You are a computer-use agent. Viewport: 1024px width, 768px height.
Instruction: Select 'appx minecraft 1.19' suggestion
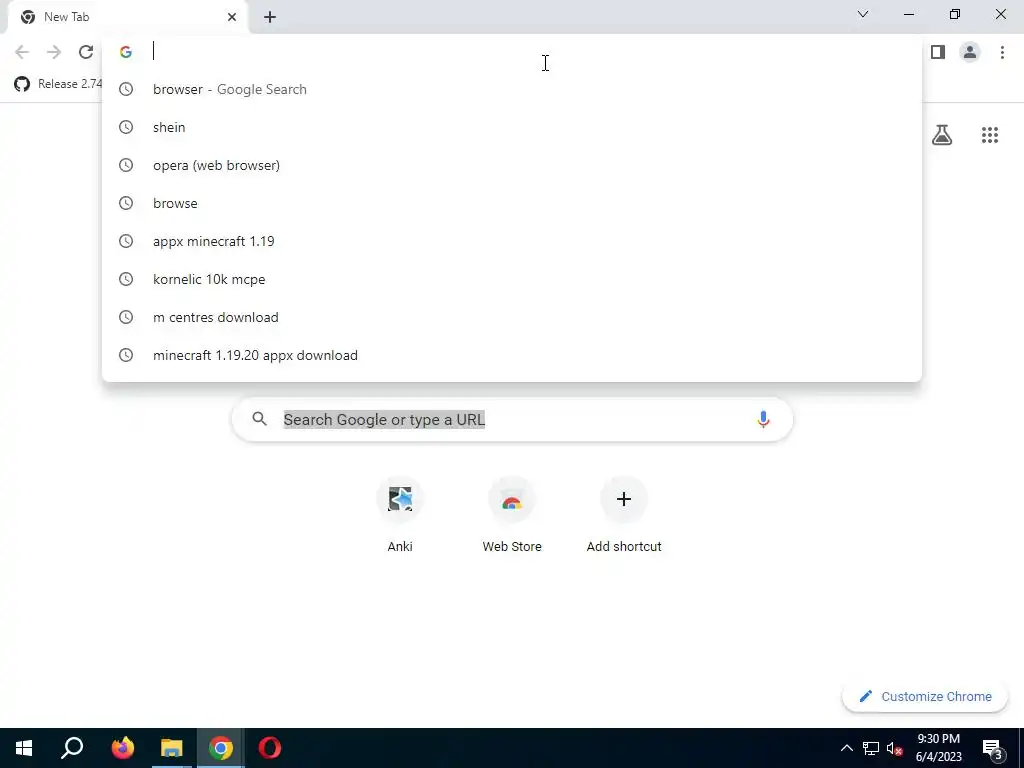coord(512,241)
